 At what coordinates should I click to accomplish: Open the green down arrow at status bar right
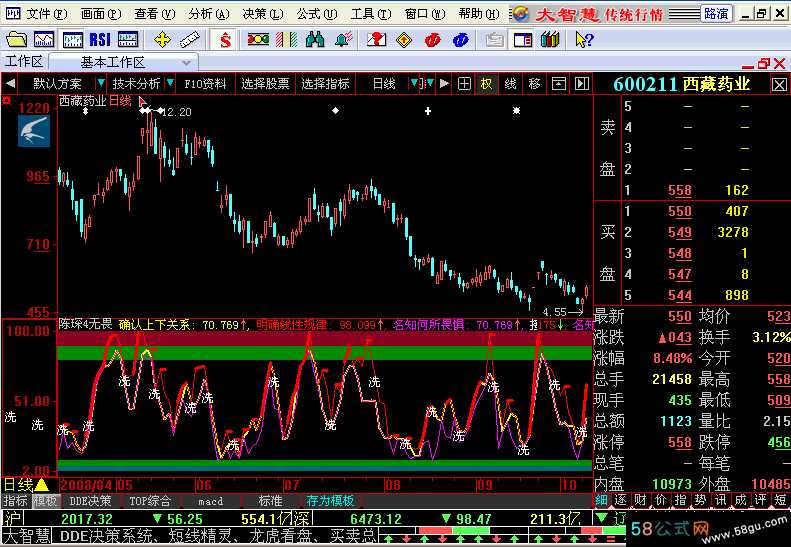(601, 518)
